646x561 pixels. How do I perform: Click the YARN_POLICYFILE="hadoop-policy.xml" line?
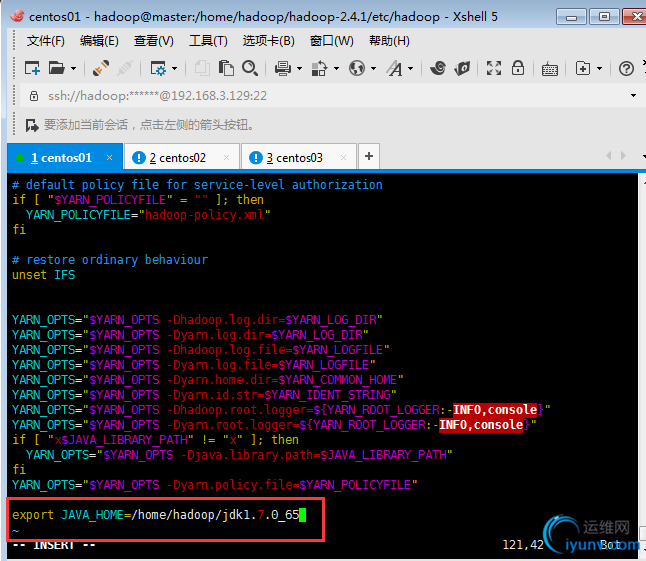pos(148,215)
